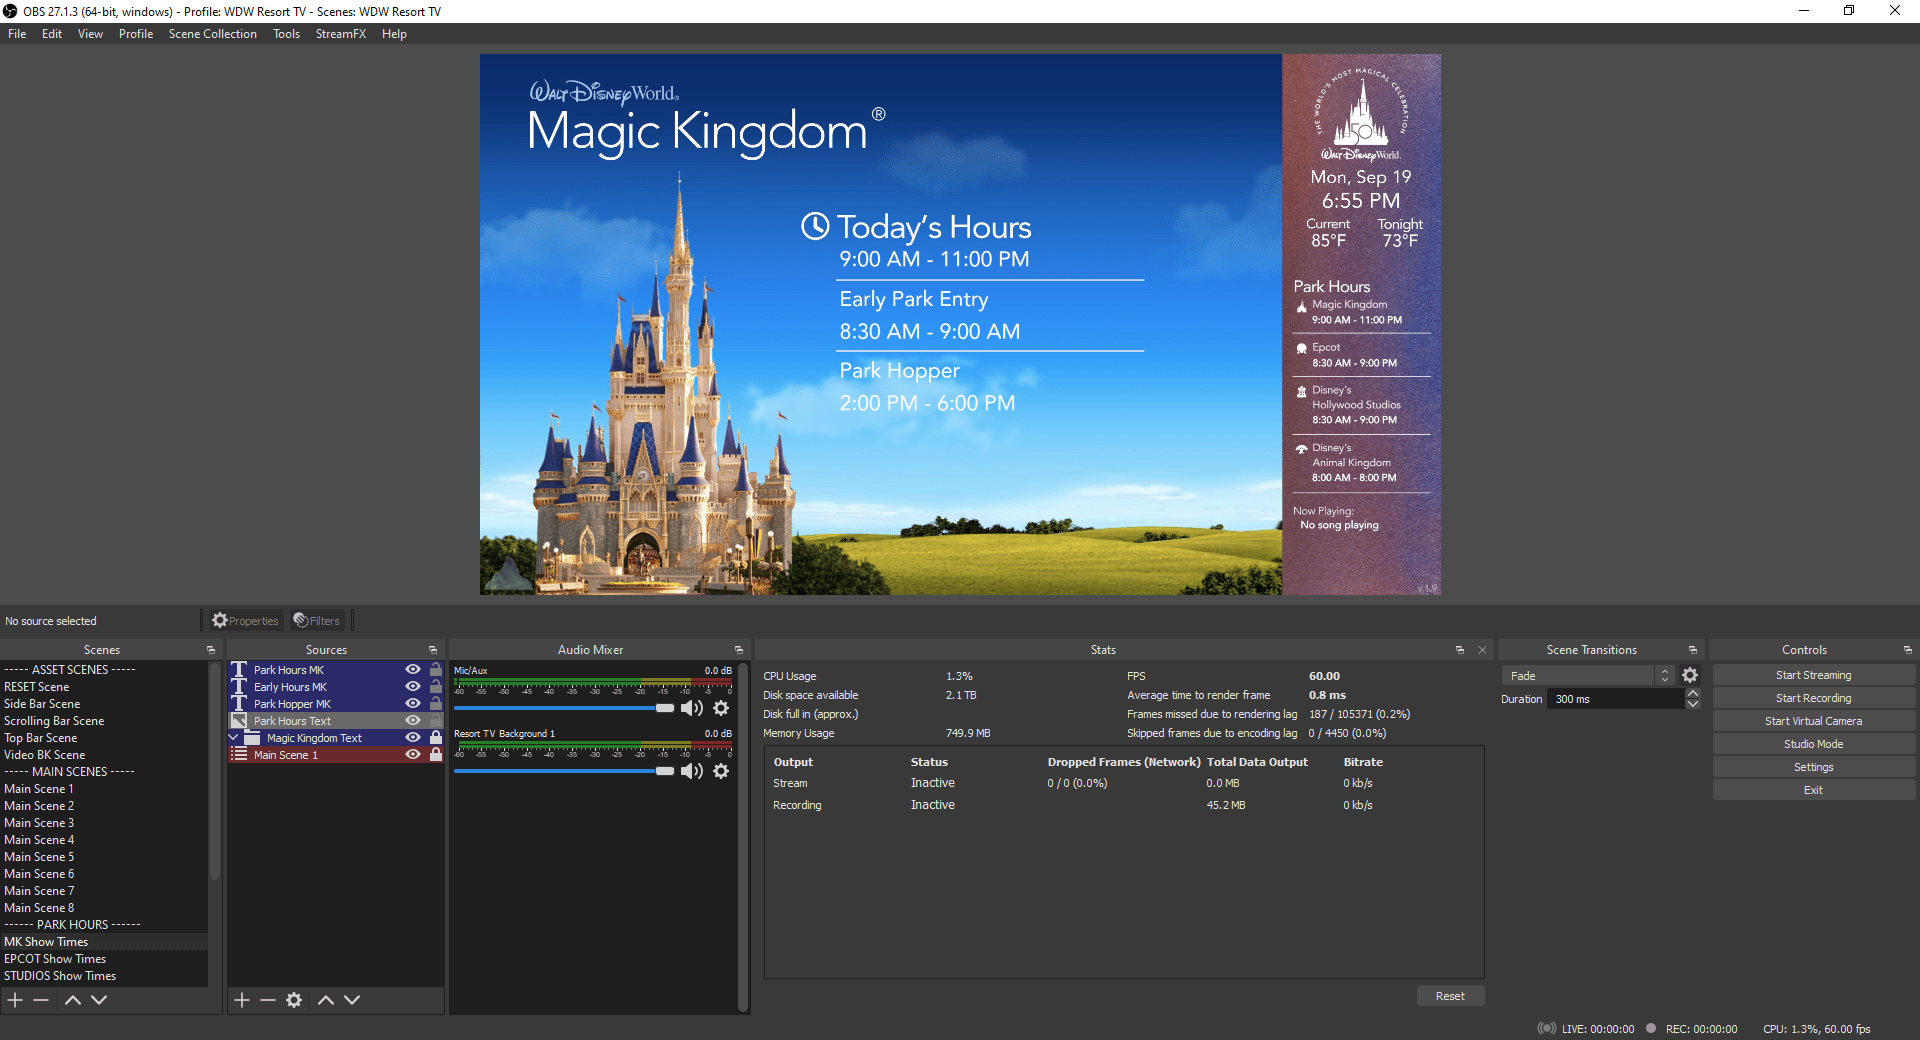Mute the Mic/Aux speaker icon
Screen dimensions: 1920x1040
pyautogui.click(x=692, y=708)
